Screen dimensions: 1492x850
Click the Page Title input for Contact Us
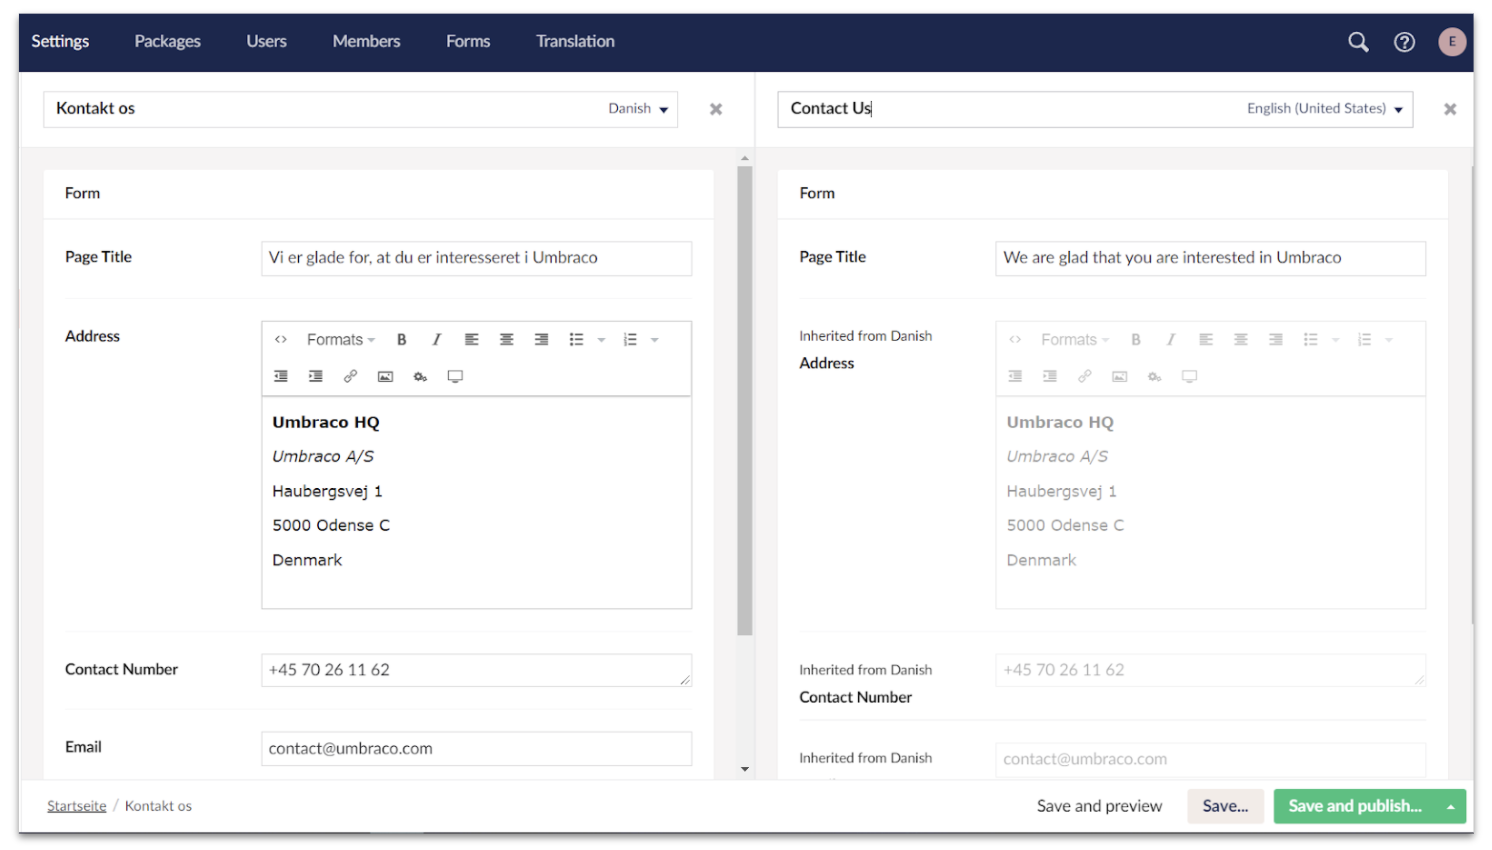(1210, 258)
